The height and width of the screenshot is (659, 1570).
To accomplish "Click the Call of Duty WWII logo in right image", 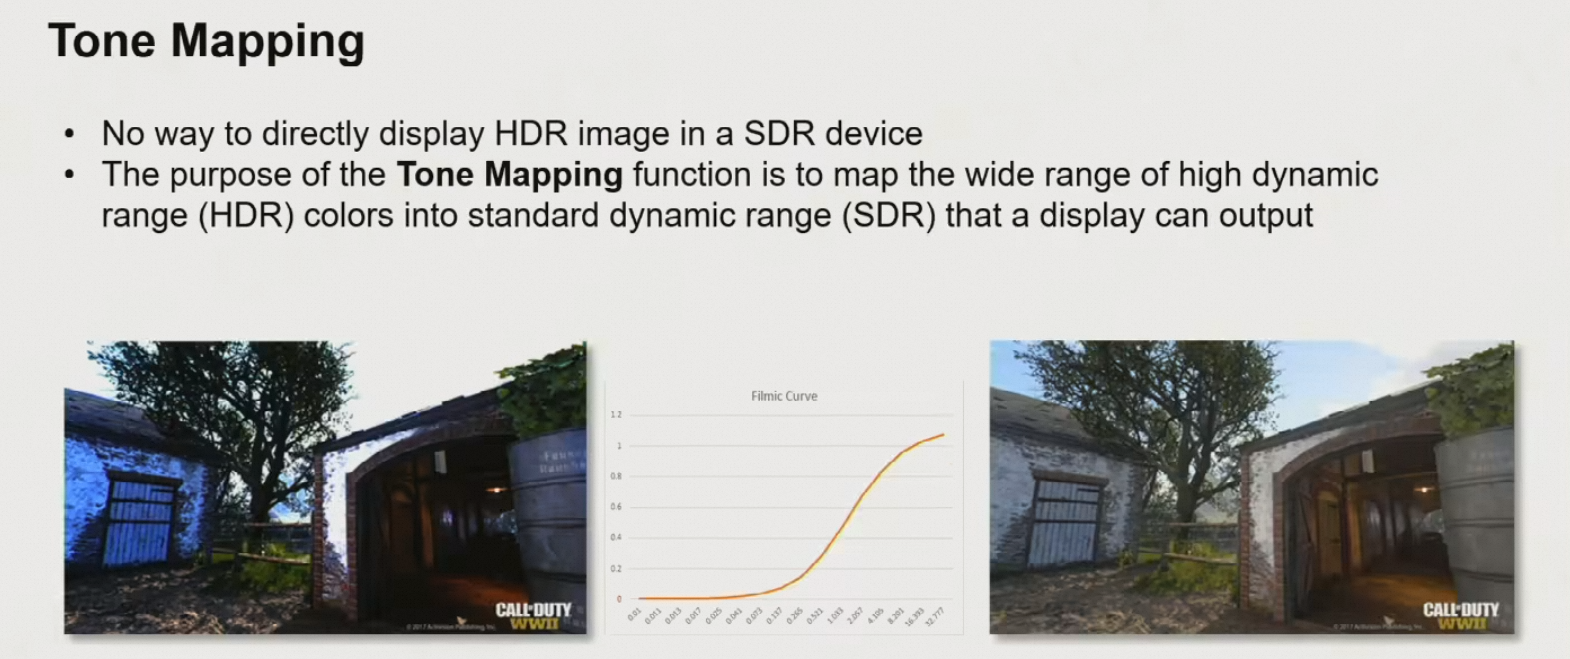I will [1461, 615].
